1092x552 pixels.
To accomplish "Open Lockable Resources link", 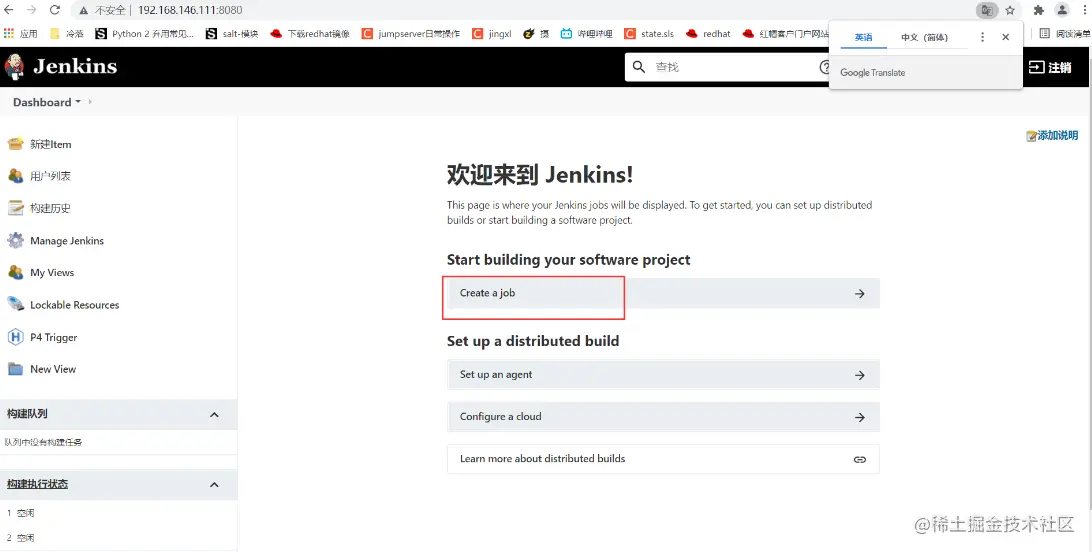I will click(75, 305).
